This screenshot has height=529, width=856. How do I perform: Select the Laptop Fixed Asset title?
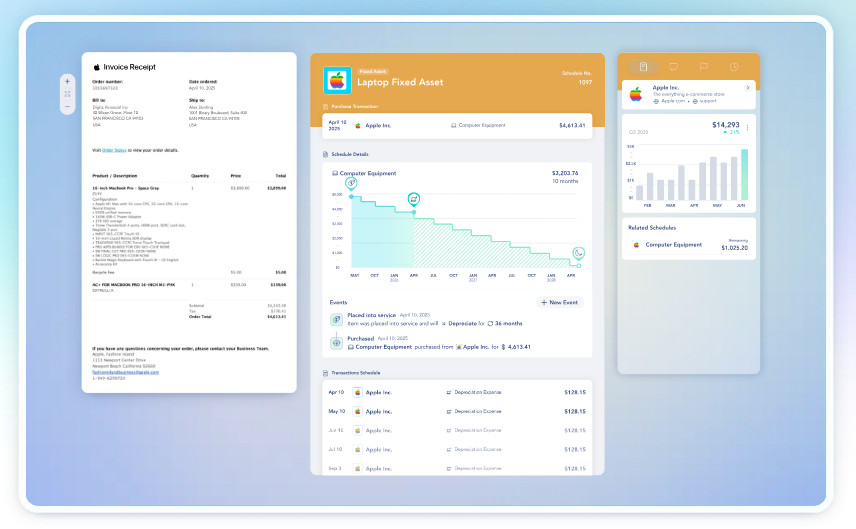[400, 82]
